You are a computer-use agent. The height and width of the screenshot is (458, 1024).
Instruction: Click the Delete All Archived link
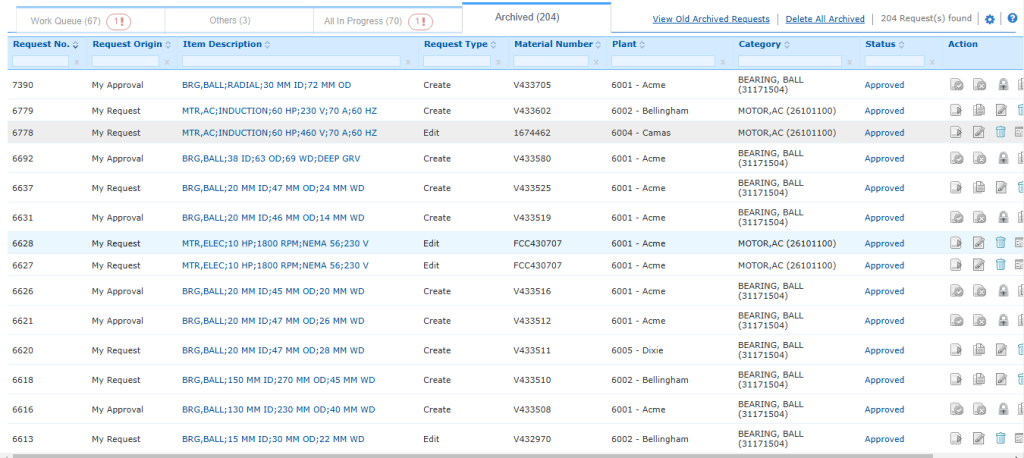pos(825,19)
